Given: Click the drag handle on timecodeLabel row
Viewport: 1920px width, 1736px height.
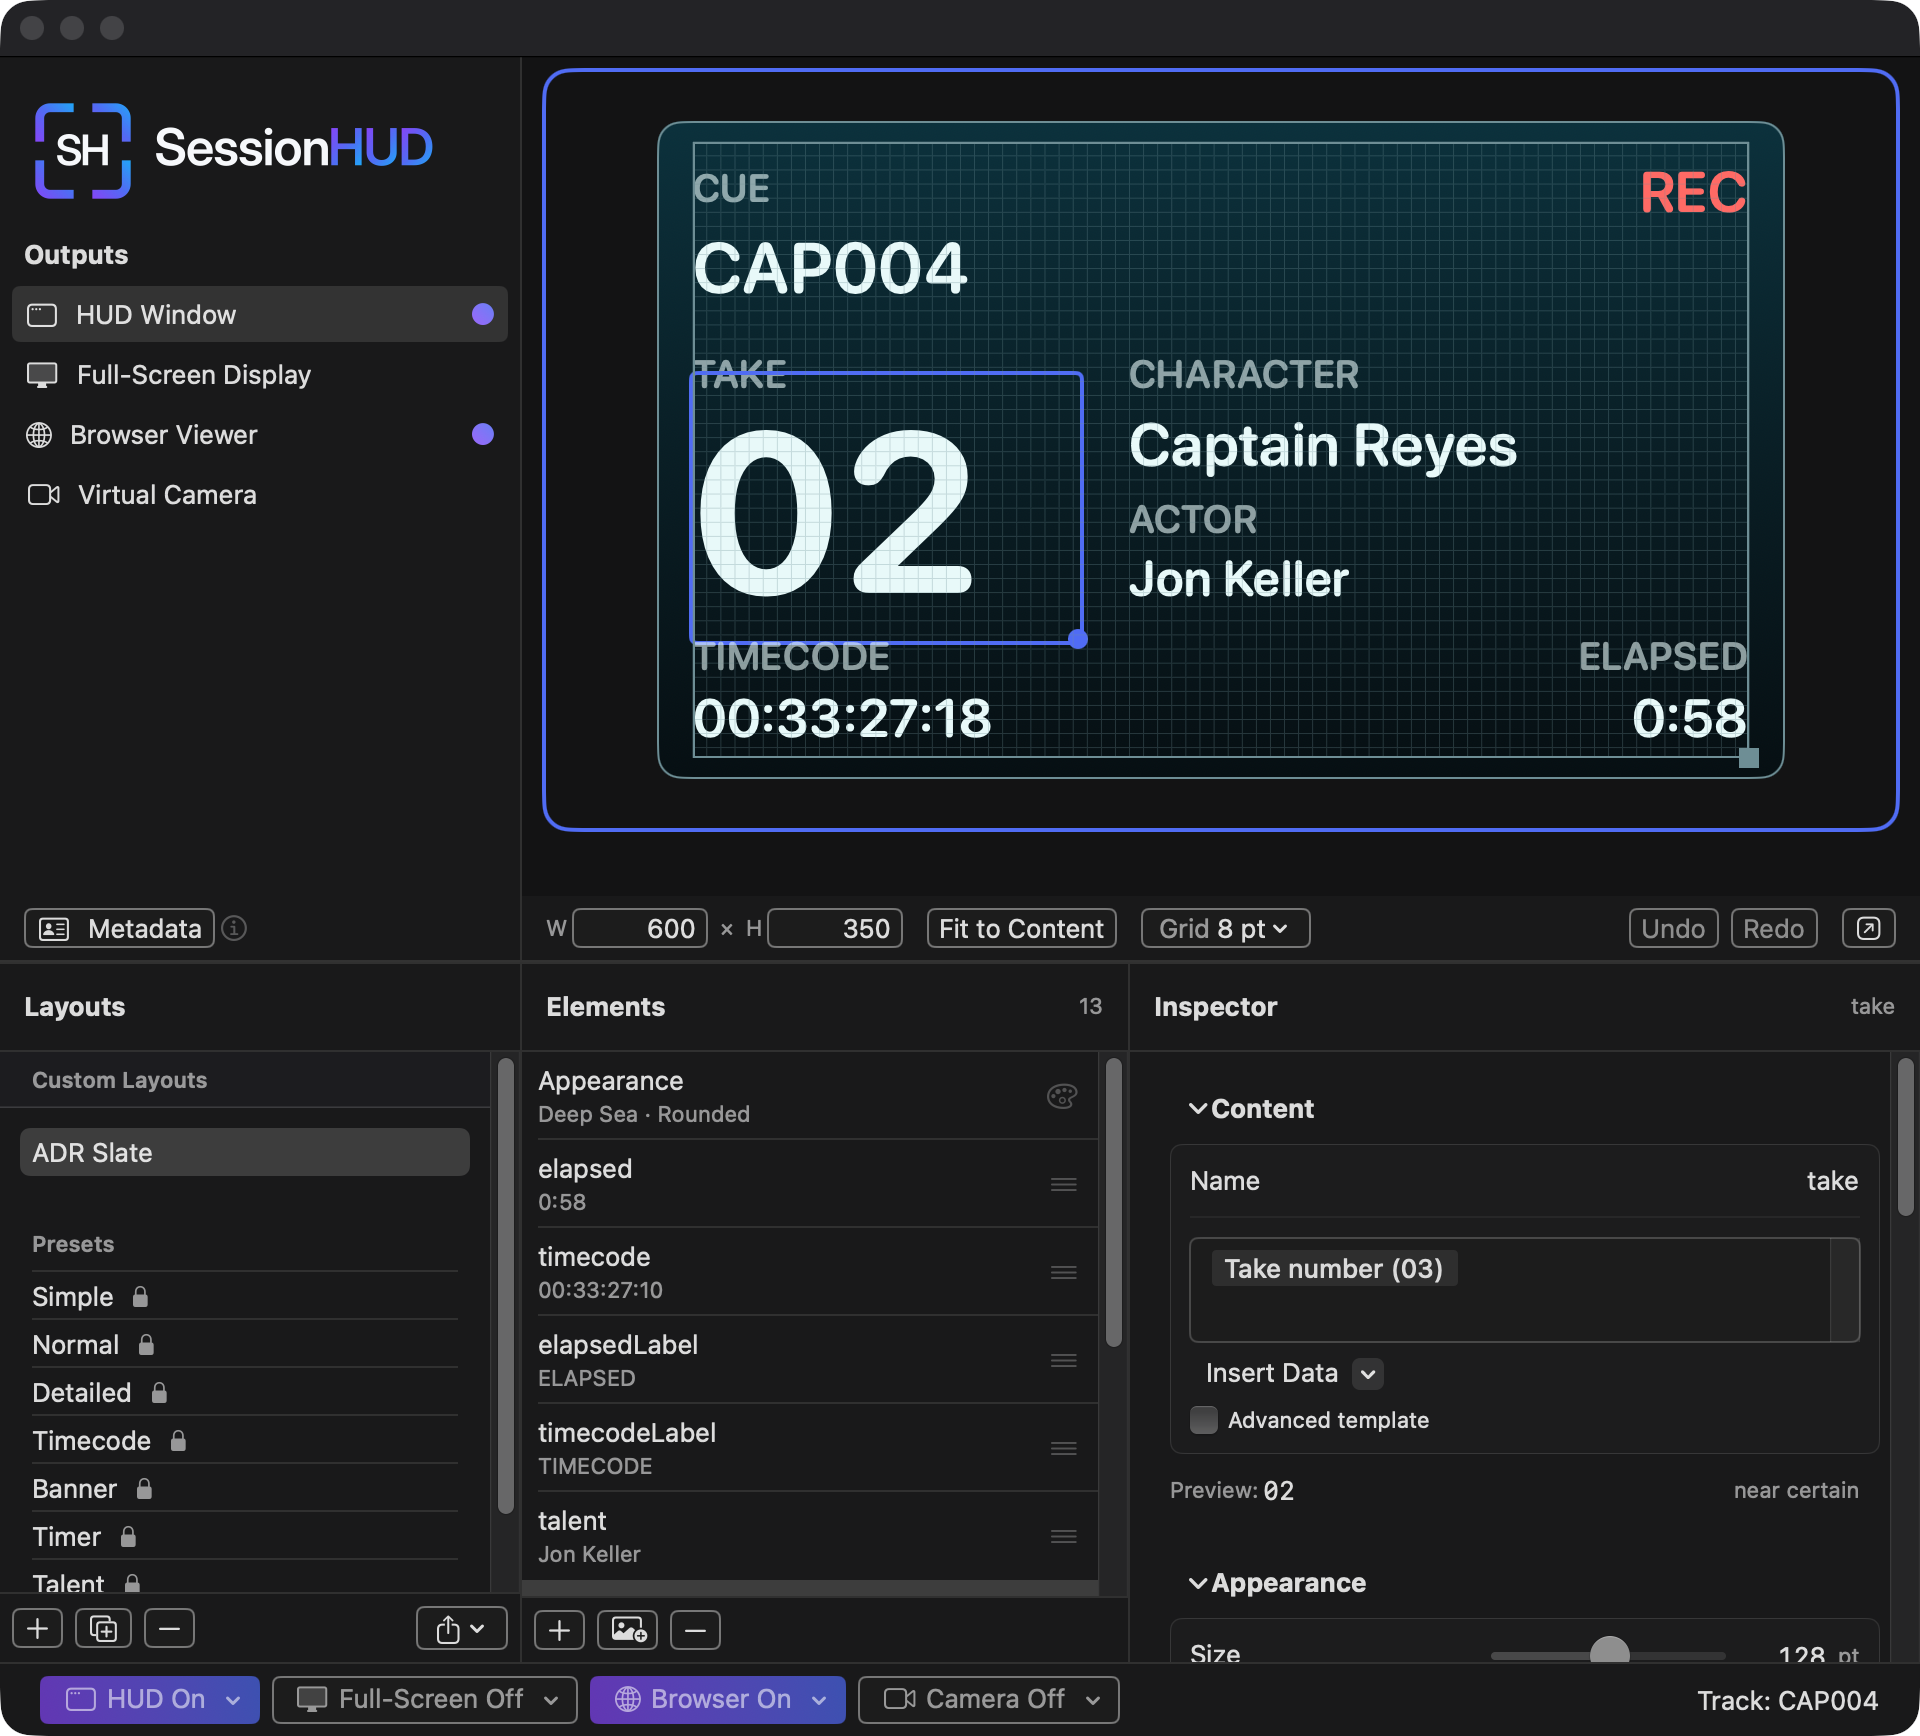Looking at the screenshot, I should [1064, 1448].
